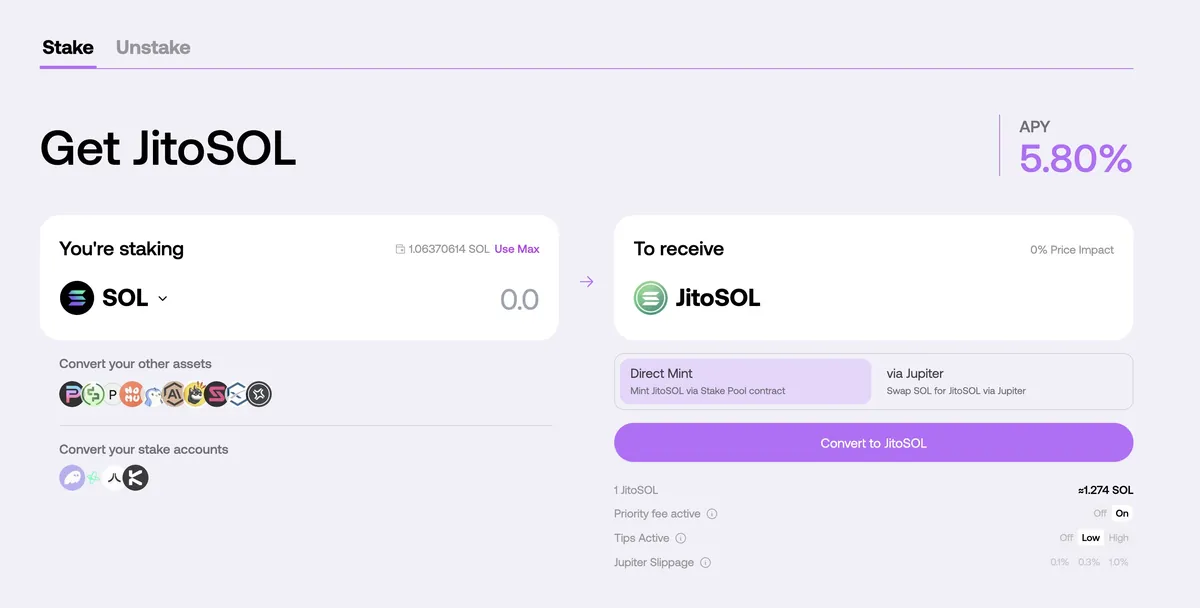This screenshot has width=1200, height=608.
Task: Select the blue penguin asset icon
Action: click(x=153, y=396)
